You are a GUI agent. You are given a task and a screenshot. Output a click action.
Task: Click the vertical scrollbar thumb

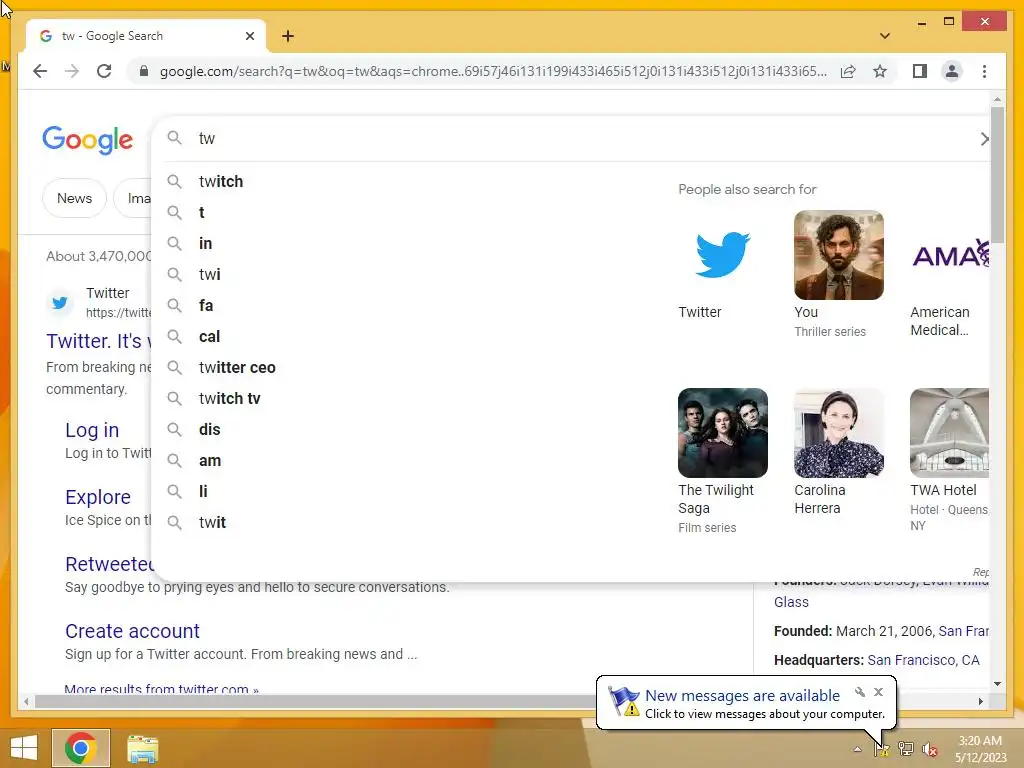pos(997,173)
